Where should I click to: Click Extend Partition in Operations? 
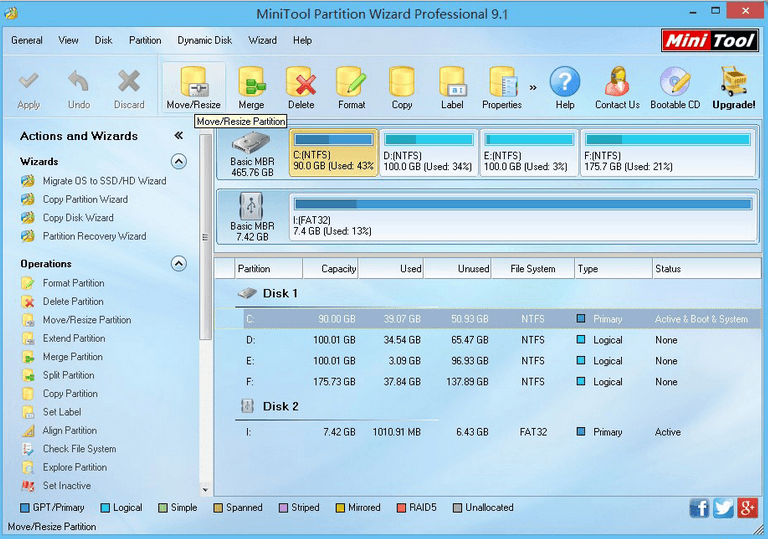[73, 338]
